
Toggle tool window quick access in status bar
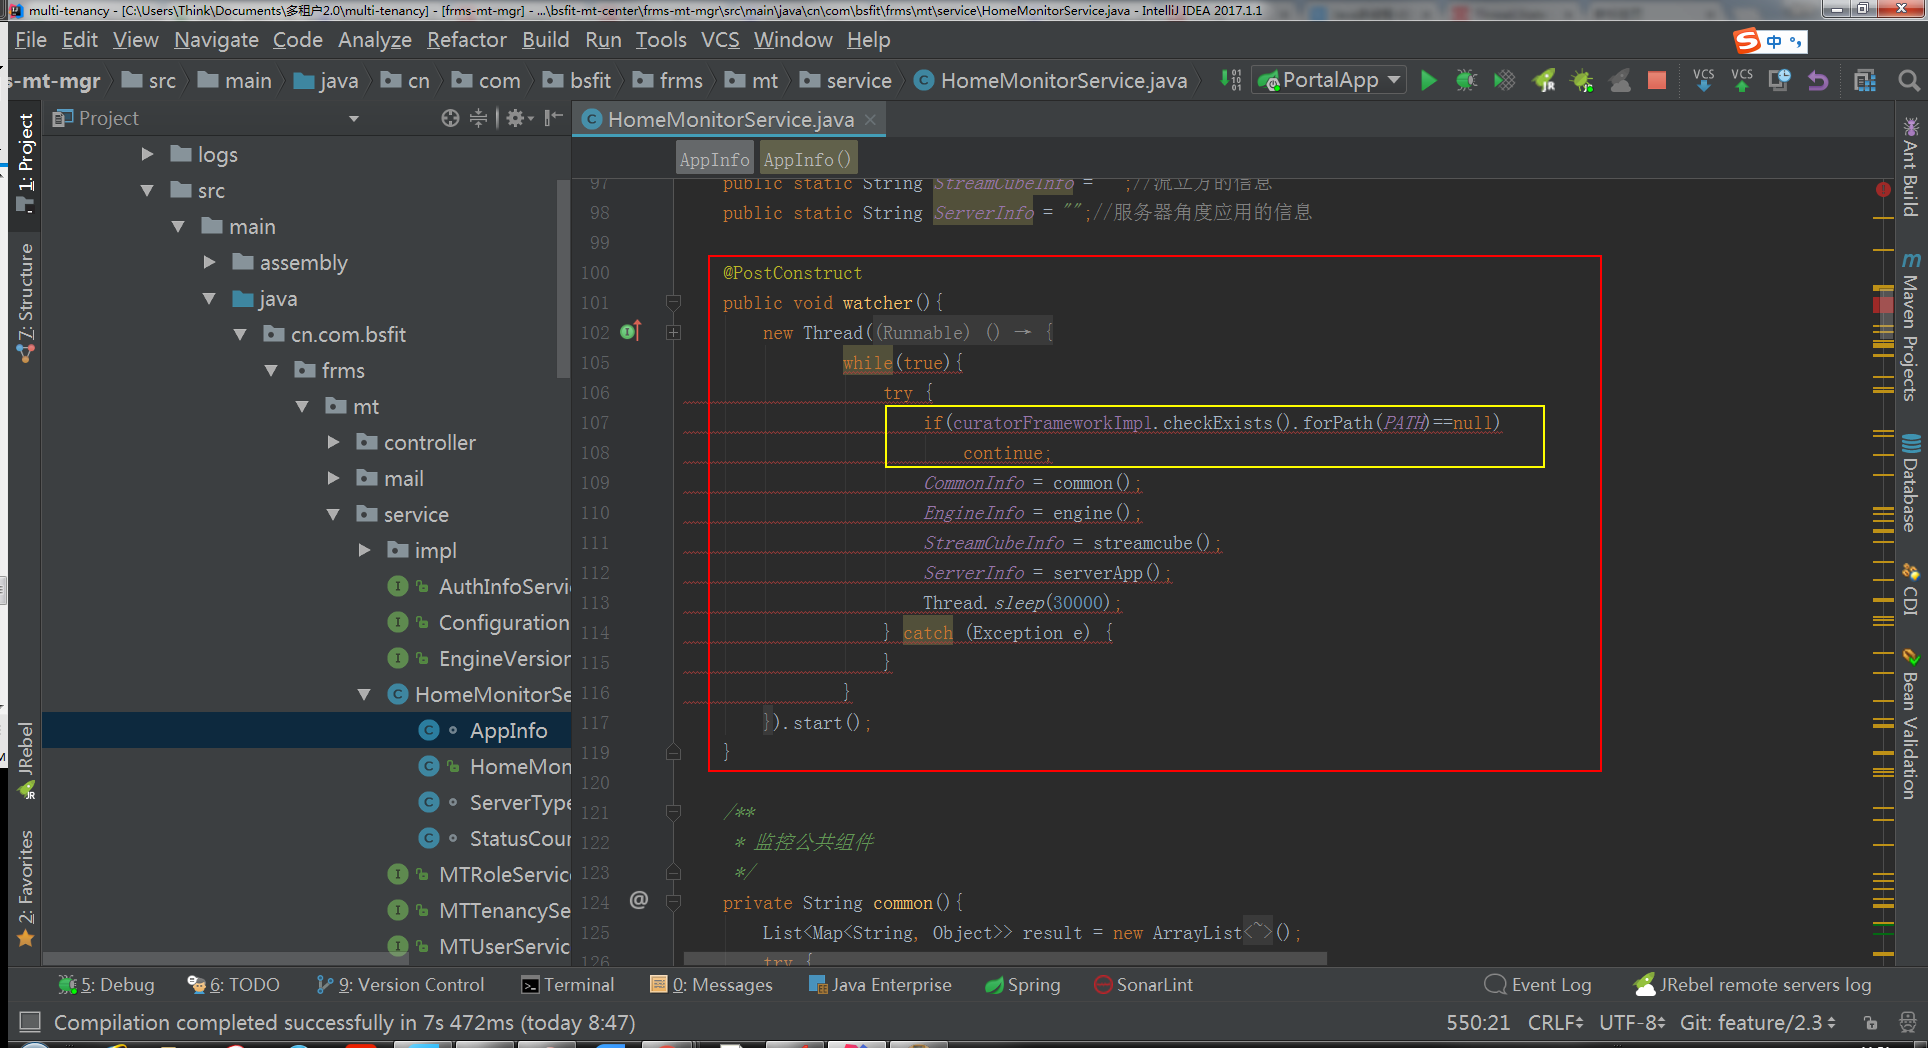point(30,1021)
